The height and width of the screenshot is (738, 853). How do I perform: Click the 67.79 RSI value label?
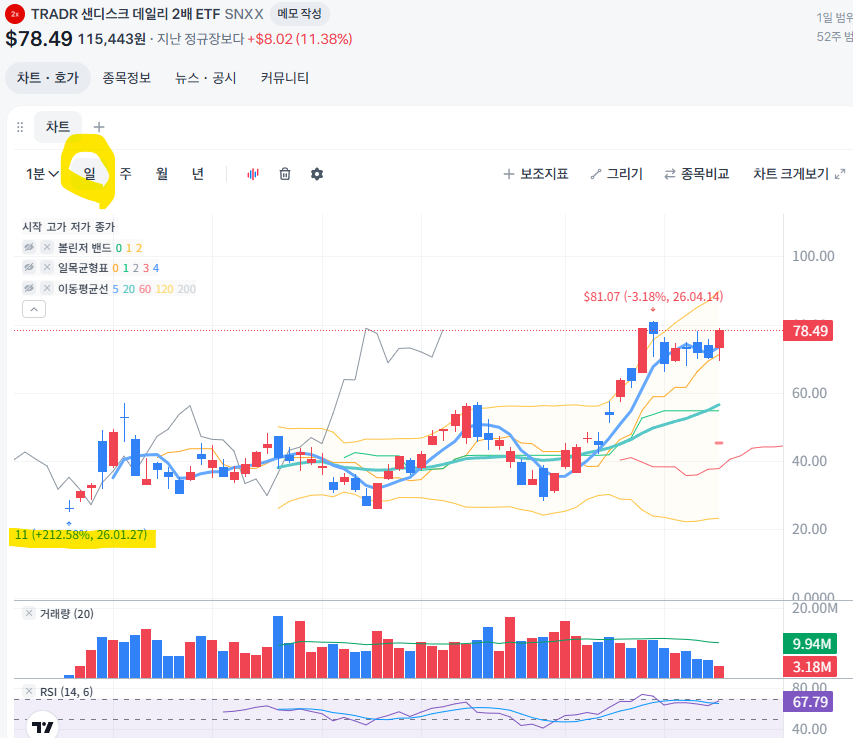808,702
